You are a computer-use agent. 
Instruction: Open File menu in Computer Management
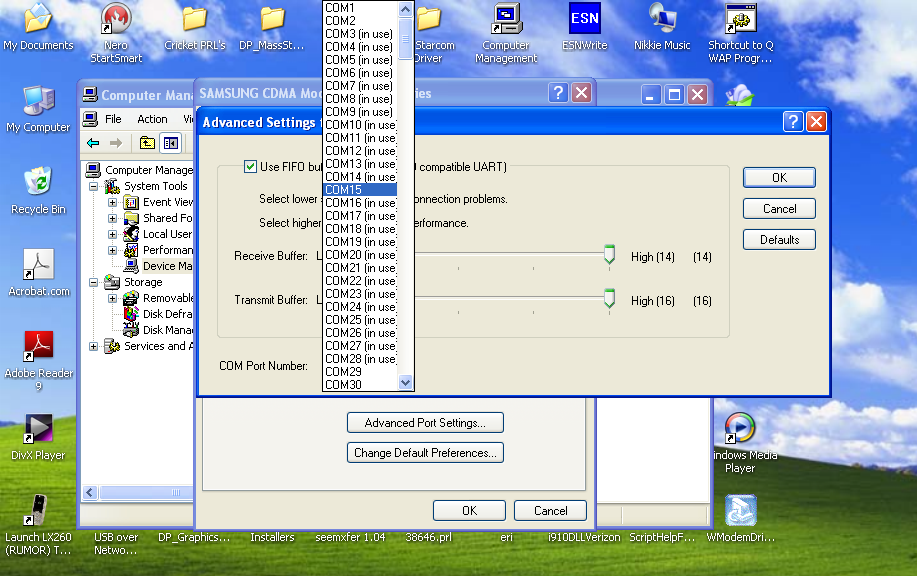pyautogui.click(x=113, y=119)
